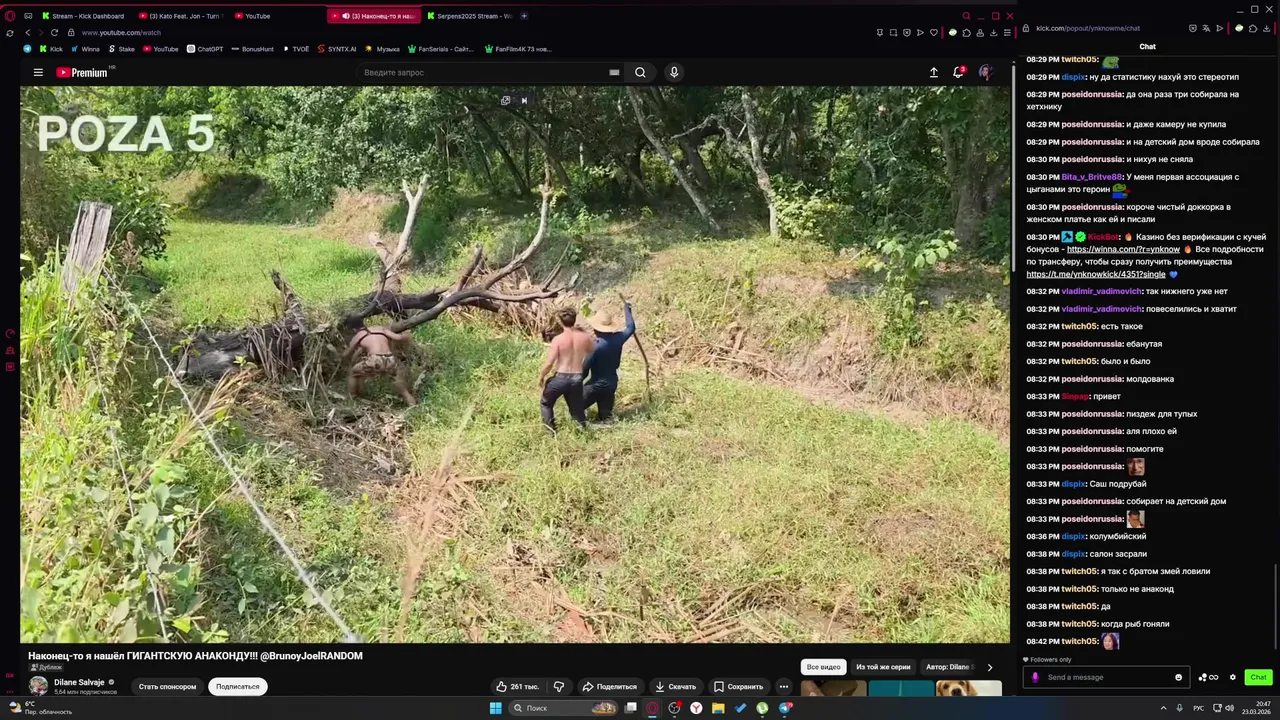Image resolution: width=1280 pixels, height=720 pixels.
Task: Click РУС language indicator in system tray
Action: (1198, 708)
